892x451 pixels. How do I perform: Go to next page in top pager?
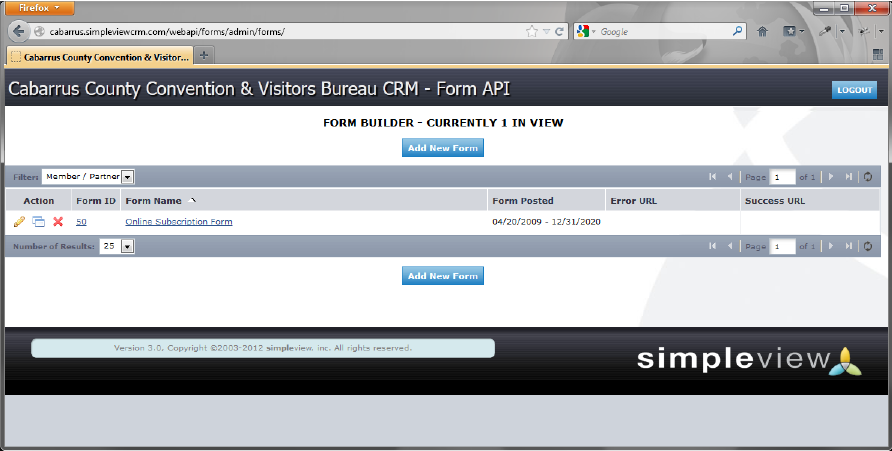(831, 177)
